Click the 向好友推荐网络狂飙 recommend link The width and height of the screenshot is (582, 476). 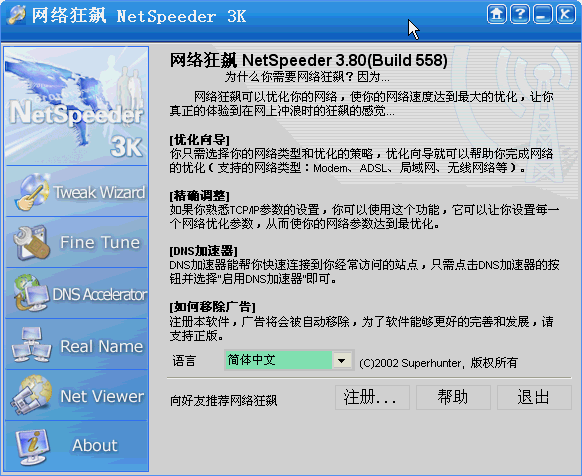(x=223, y=401)
